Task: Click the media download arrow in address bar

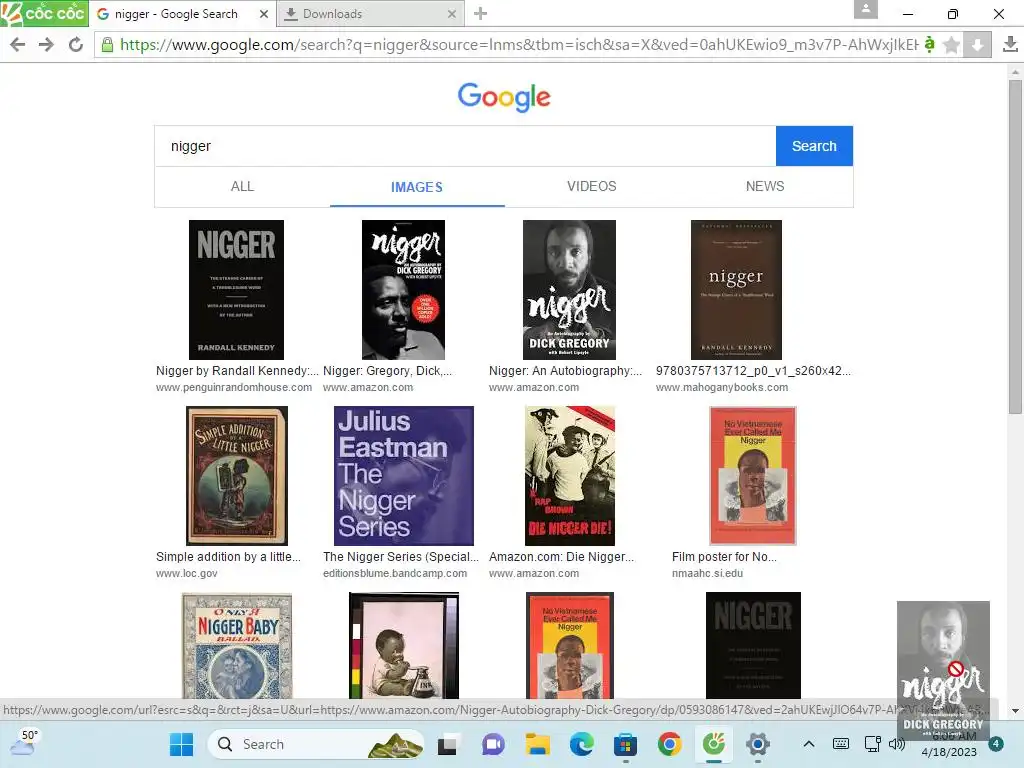Action: tap(977, 44)
